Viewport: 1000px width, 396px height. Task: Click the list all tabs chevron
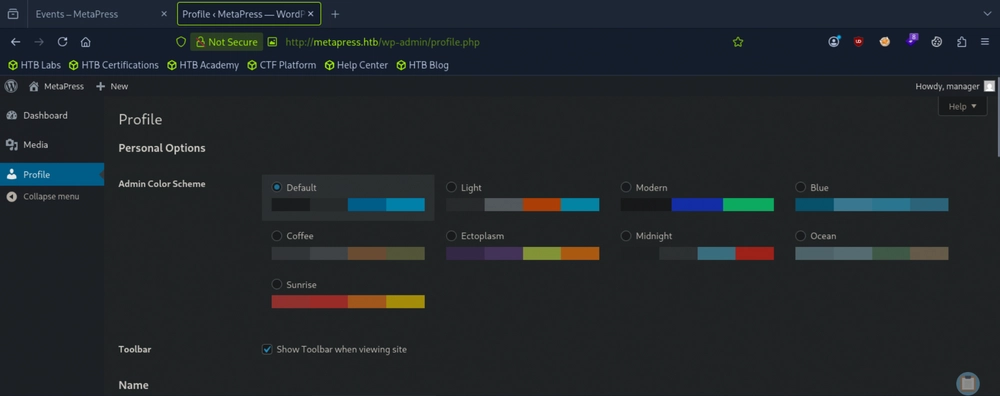click(x=987, y=14)
